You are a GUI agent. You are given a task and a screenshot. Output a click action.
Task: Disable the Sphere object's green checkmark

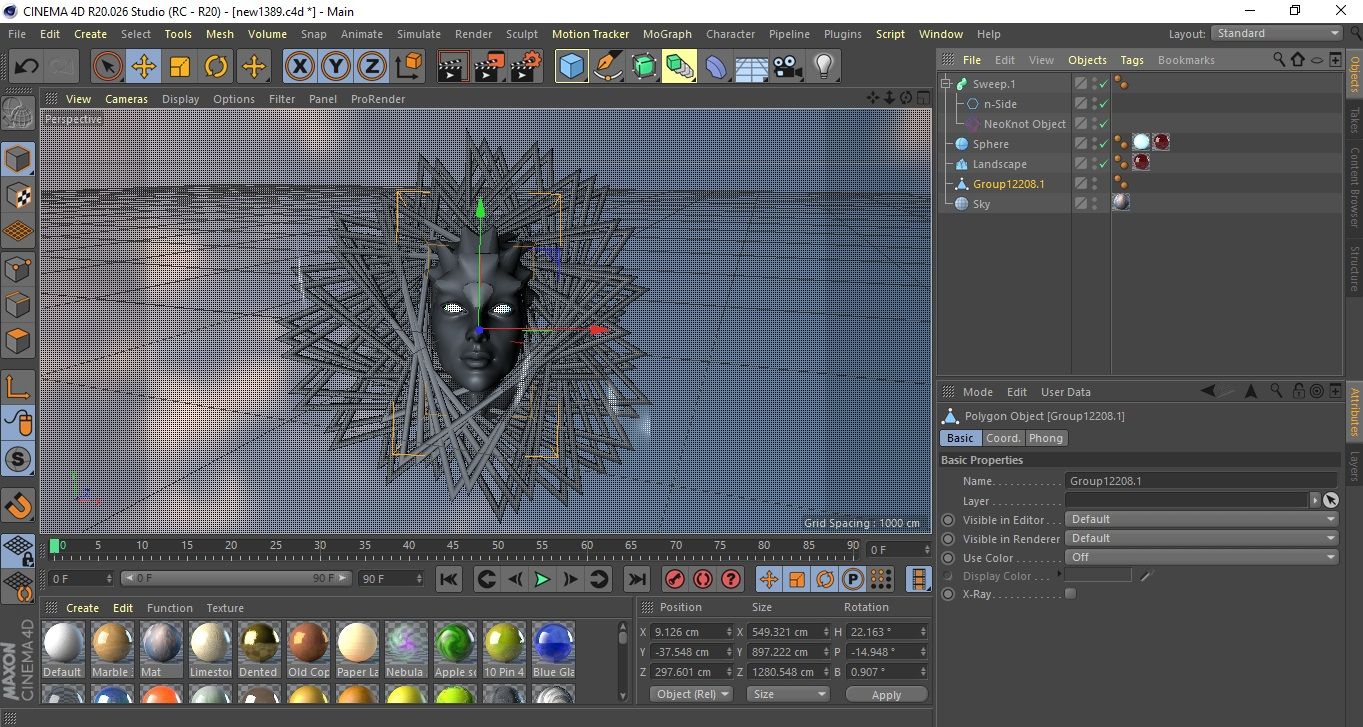coord(1104,144)
